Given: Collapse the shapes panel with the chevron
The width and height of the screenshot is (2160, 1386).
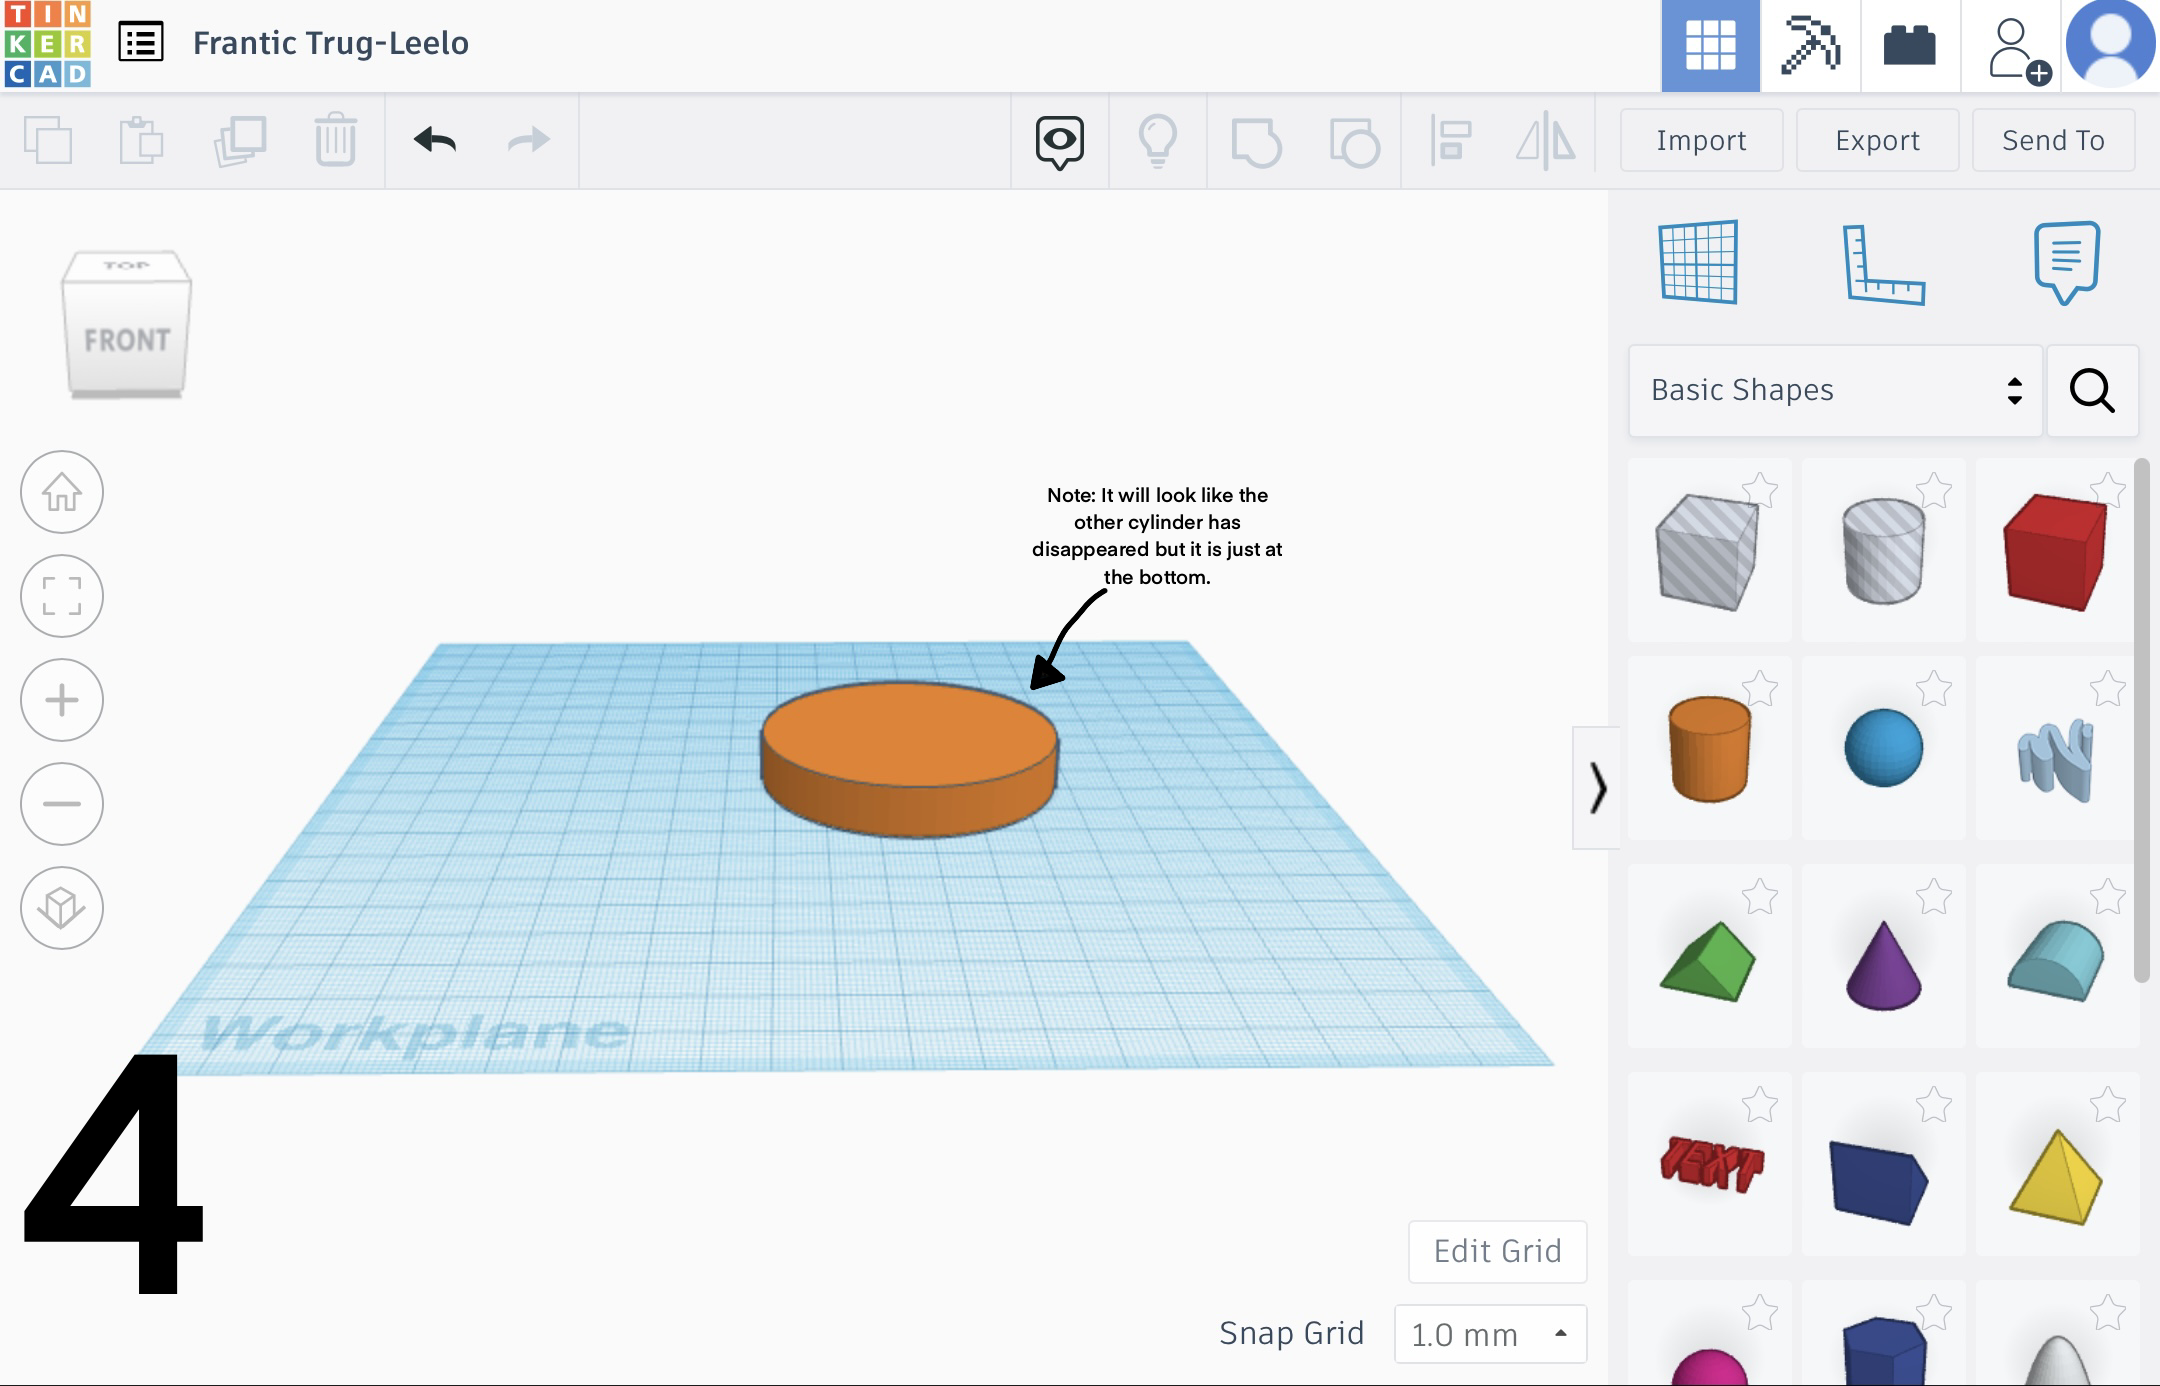Looking at the screenshot, I should (x=1597, y=788).
